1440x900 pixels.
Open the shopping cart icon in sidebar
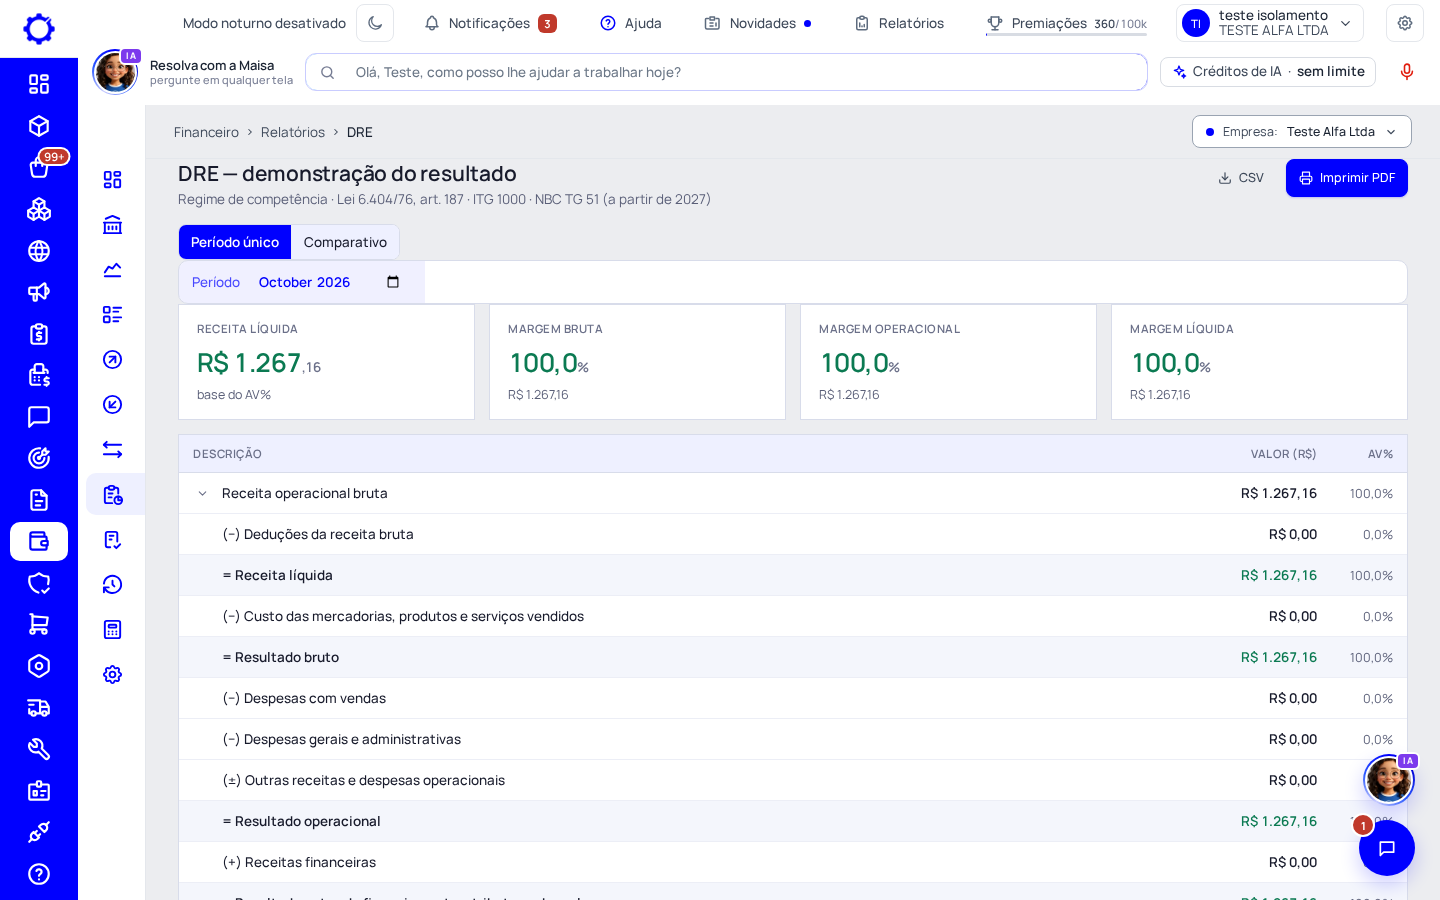click(39, 624)
